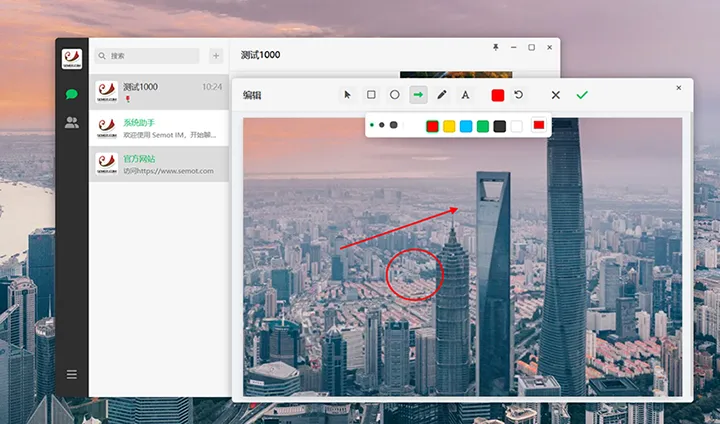Screen dimensions: 720x424
Task: Select the pointer cursor tool
Action: point(348,95)
